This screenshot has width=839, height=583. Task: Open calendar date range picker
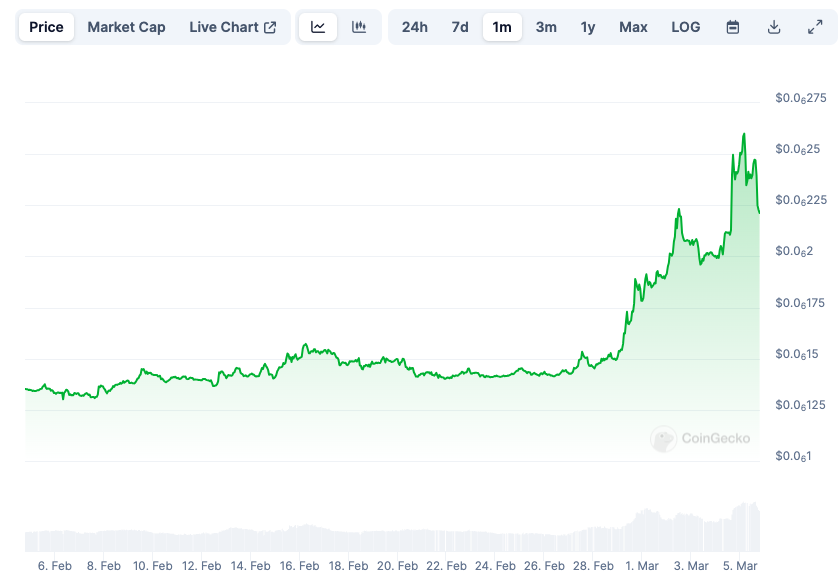coord(733,27)
